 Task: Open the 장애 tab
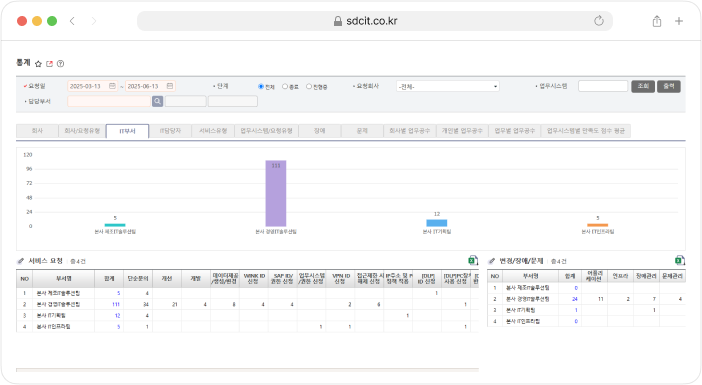click(320, 131)
